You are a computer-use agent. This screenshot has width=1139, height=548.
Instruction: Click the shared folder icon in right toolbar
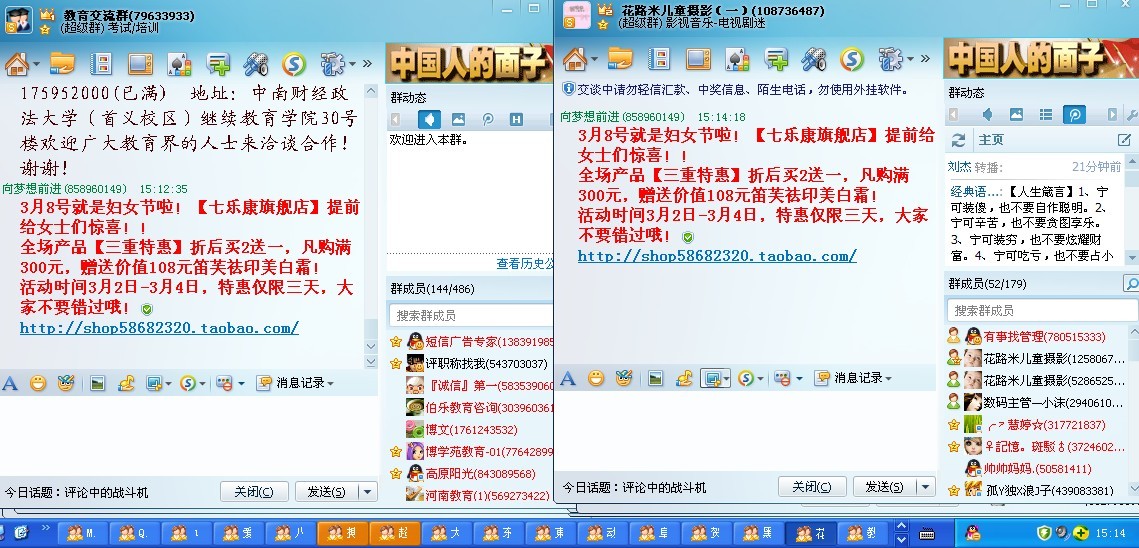tap(621, 59)
